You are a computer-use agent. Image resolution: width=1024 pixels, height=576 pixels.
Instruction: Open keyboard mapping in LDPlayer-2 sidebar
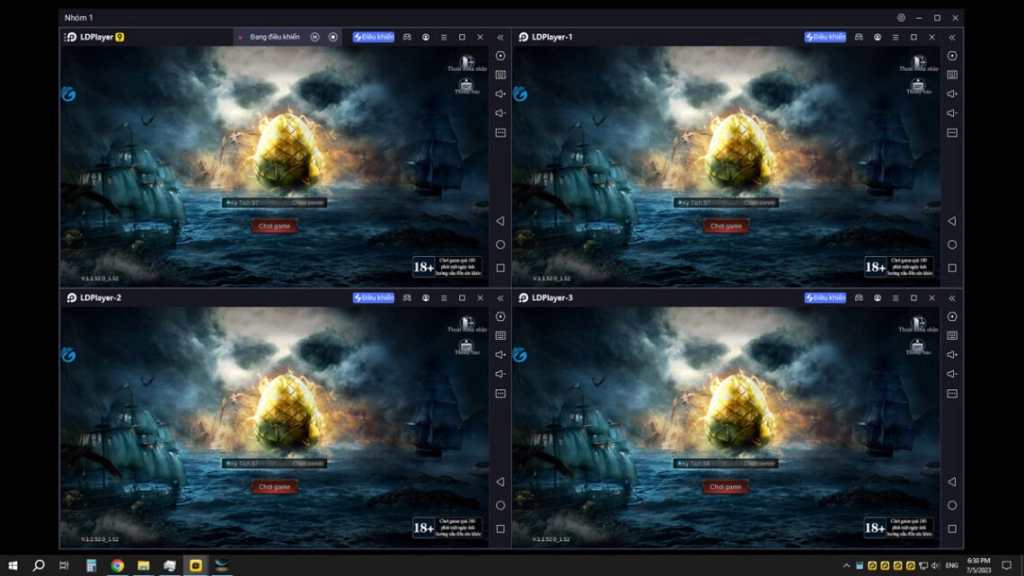[x=500, y=336]
